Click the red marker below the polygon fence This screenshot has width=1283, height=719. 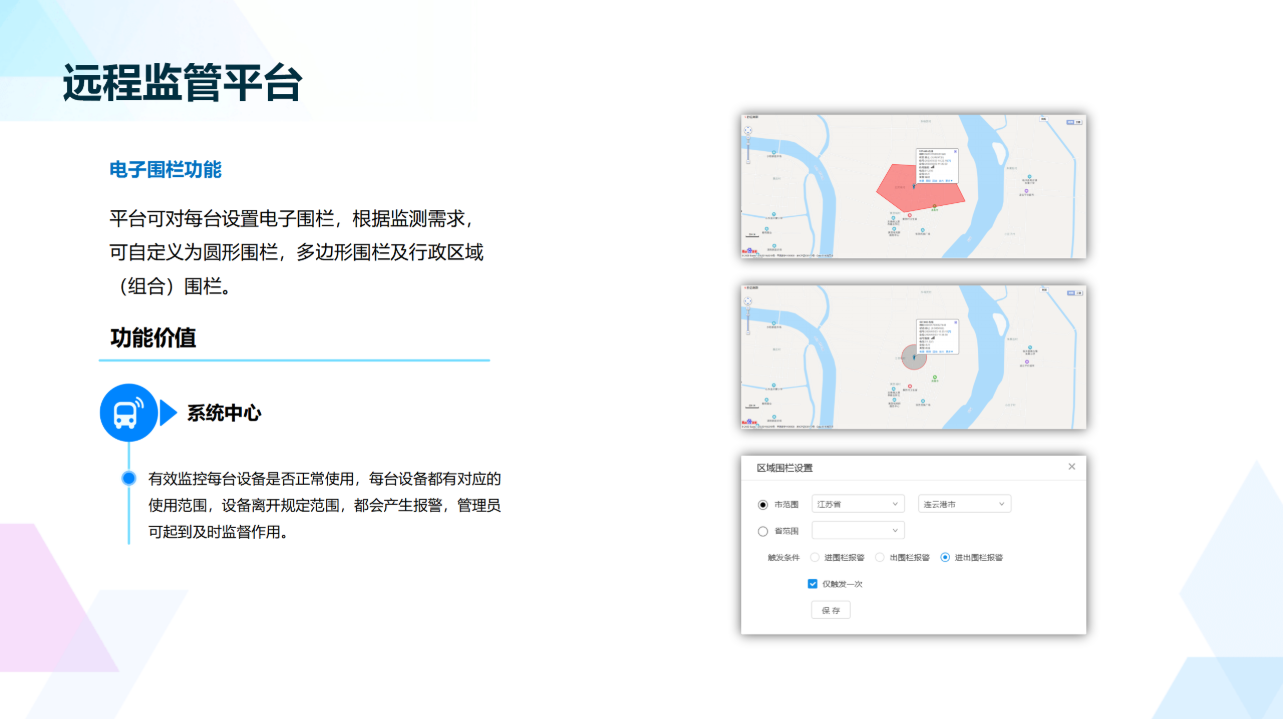(910, 215)
